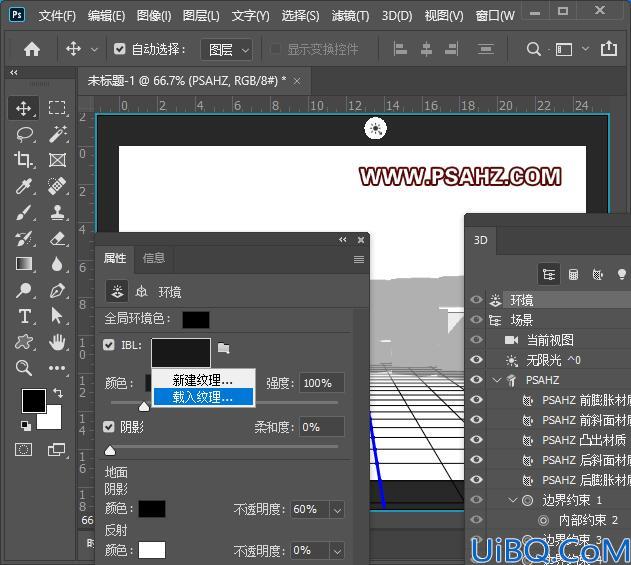Click the Home button in the options bar

point(32,49)
